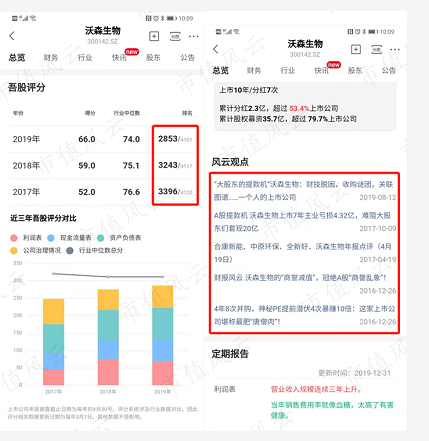Switch to 行业 tab in left screen

[x=85, y=58]
